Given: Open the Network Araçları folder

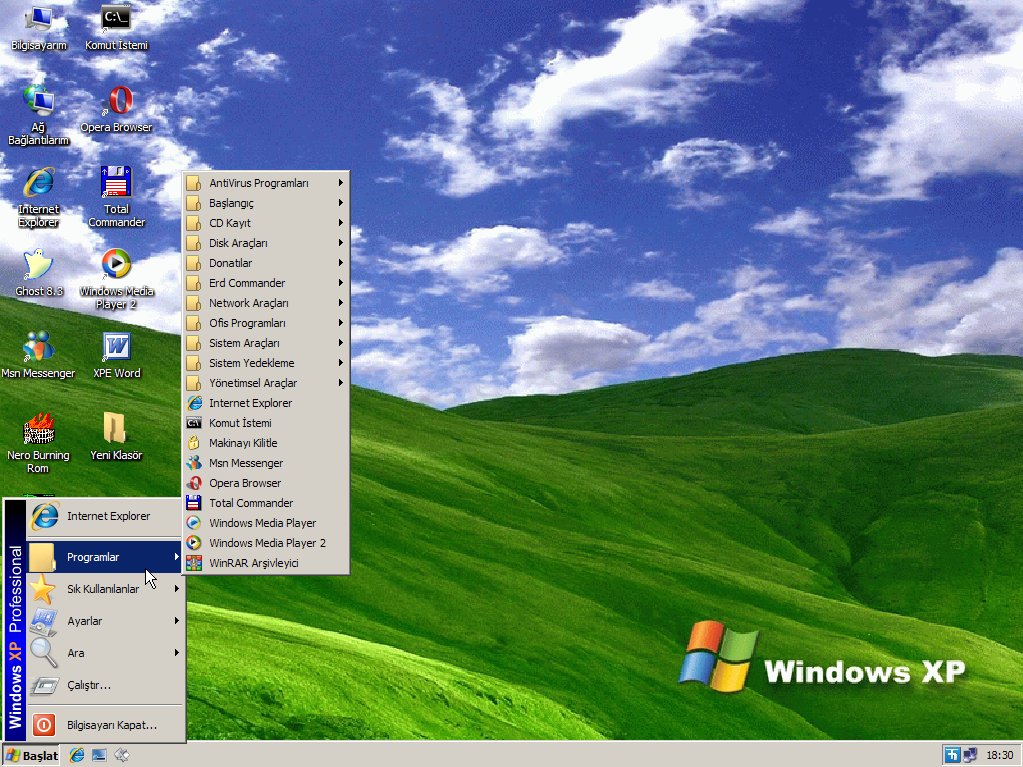Looking at the screenshot, I should tap(266, 303).
